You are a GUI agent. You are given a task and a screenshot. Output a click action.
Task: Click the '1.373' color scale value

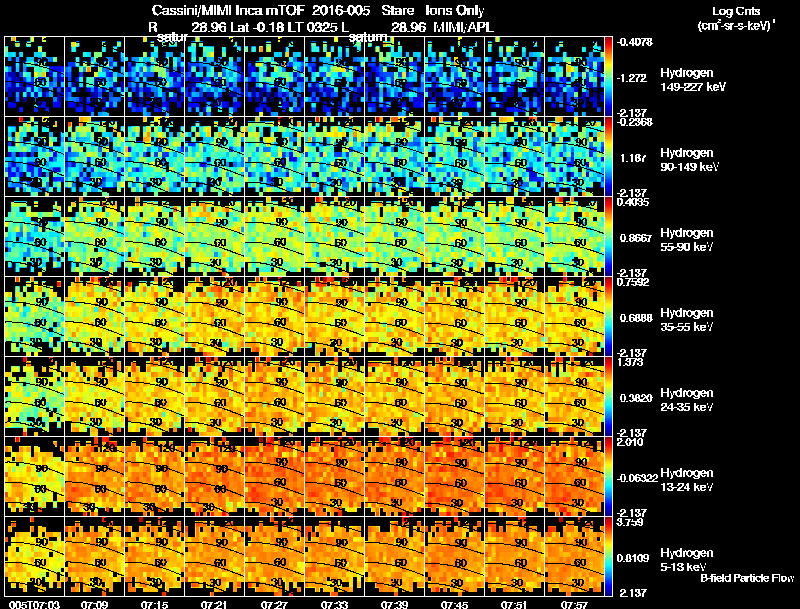coord(630,362)
